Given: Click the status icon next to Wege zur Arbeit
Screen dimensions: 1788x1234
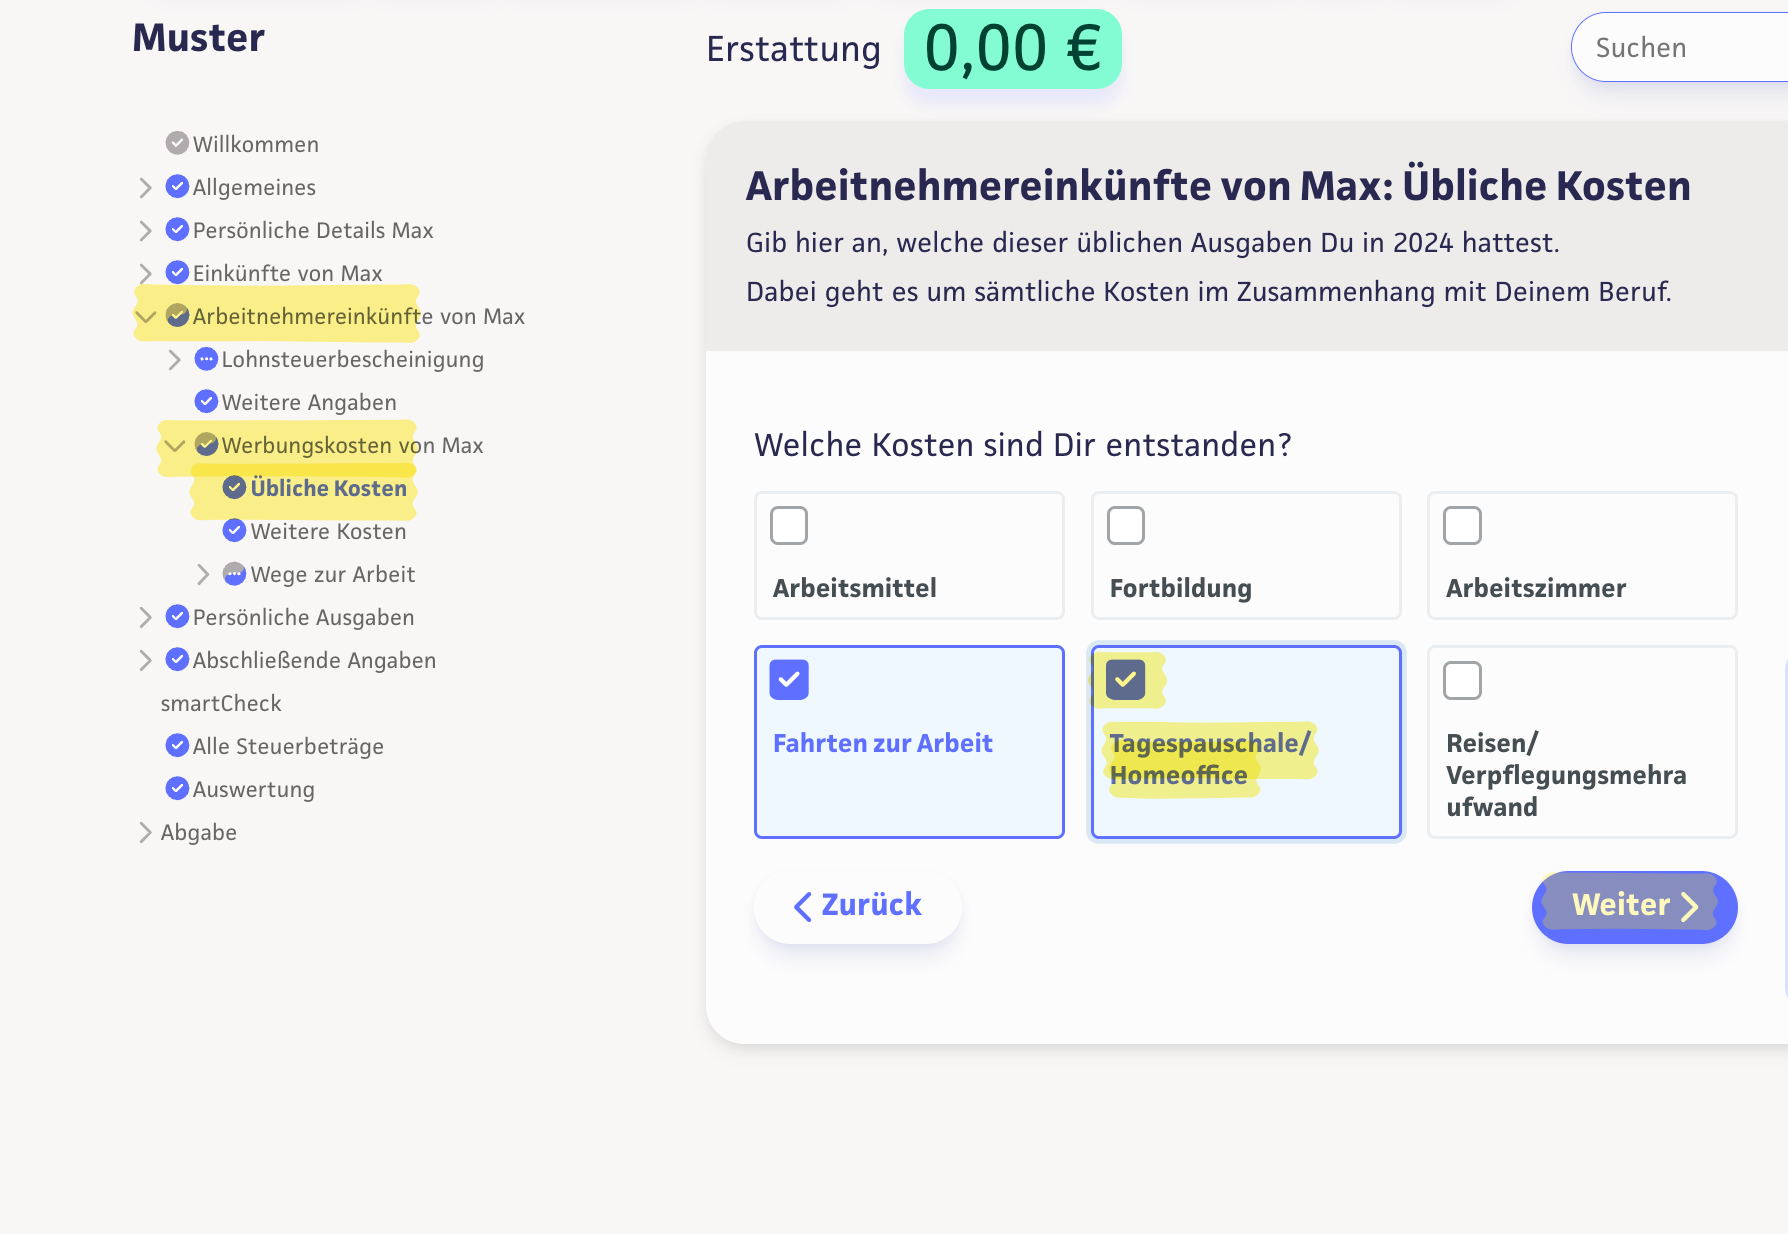Looking at the screenshot, I should click(235, 574).
